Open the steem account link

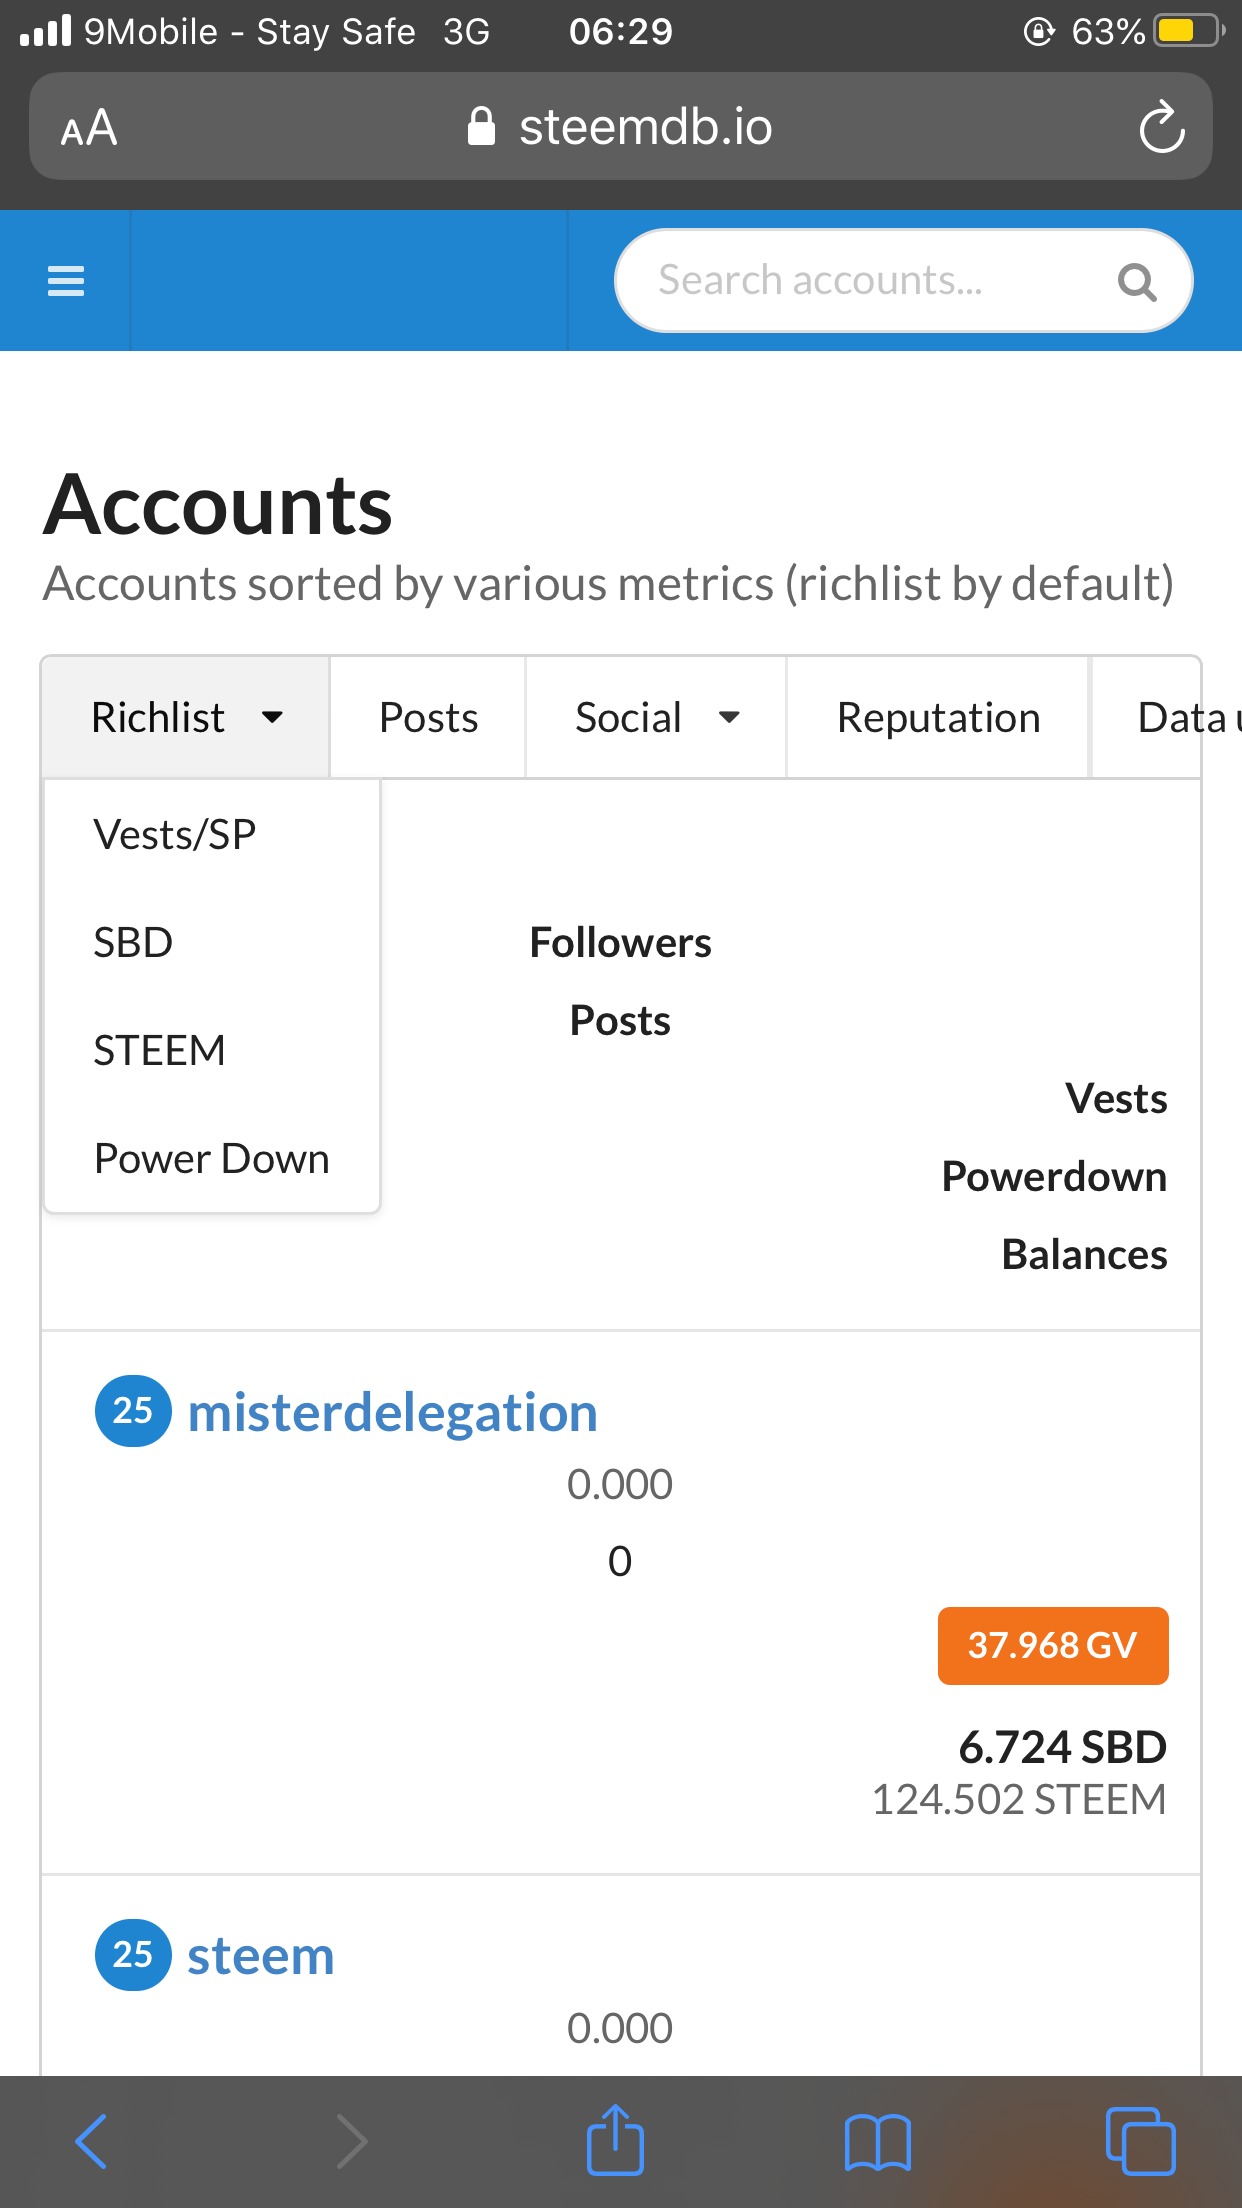[260, 1955]
